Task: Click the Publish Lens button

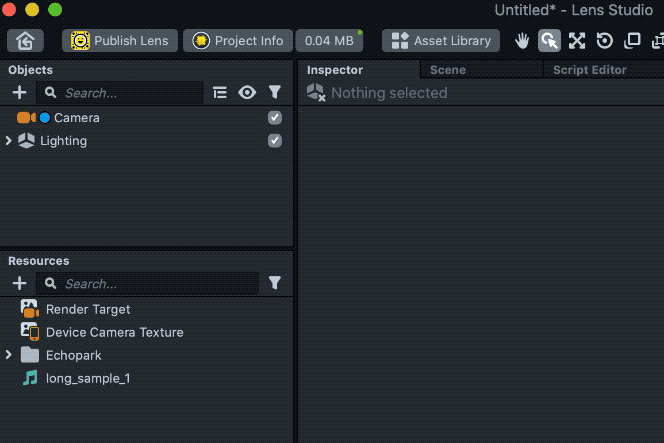Action: [x=120, y=41]
